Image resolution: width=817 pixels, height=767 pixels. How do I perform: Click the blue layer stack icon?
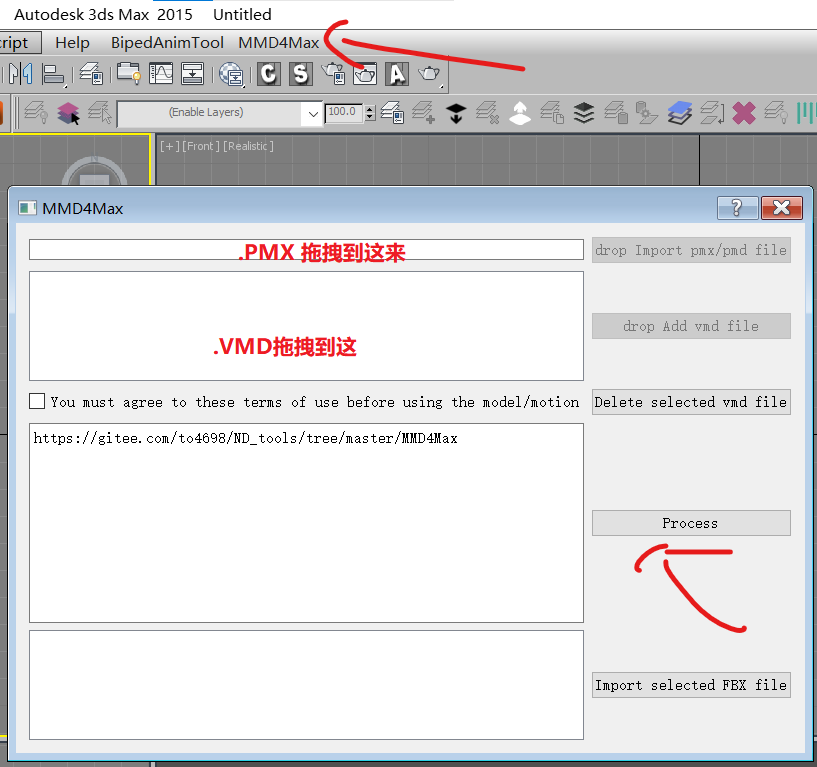coord(679,113)
